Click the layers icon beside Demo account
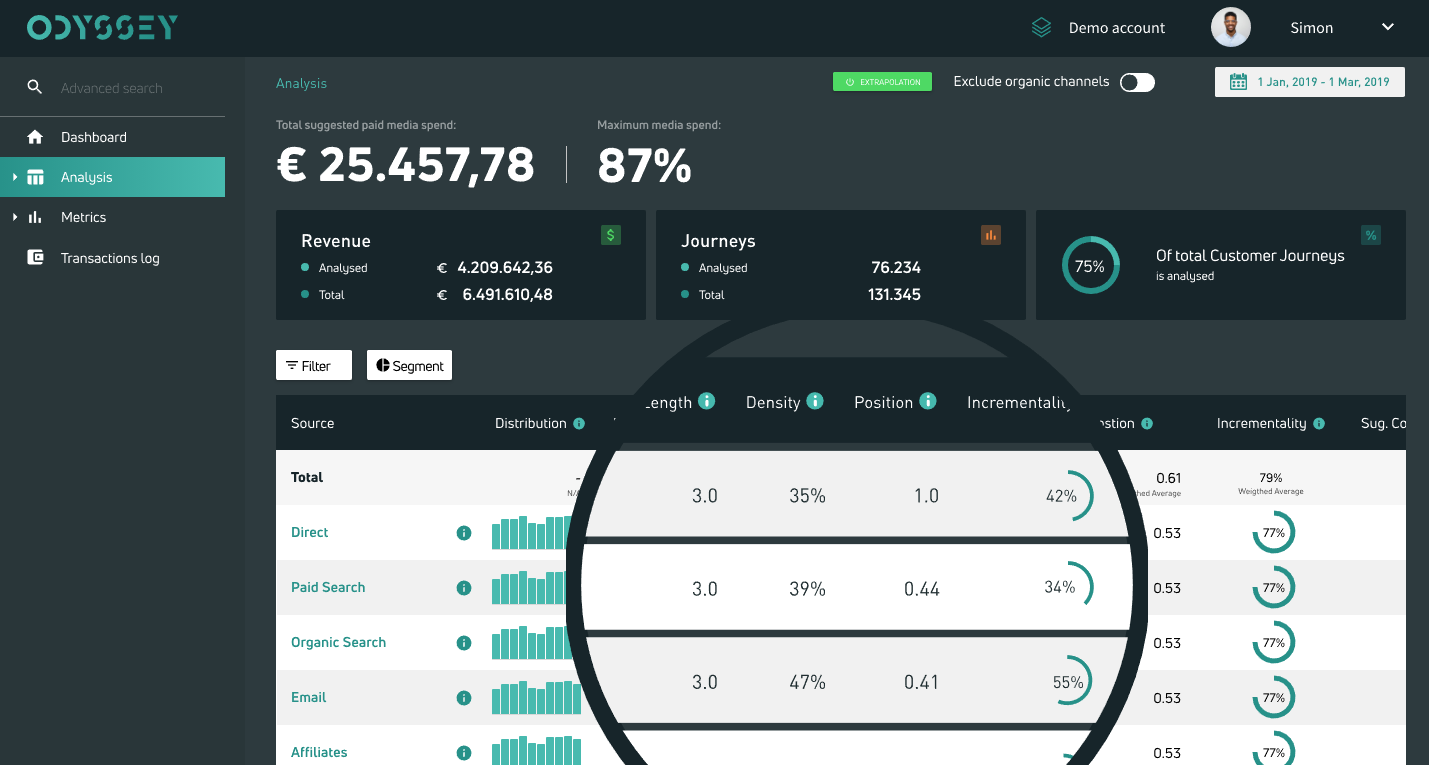This screenshot has height=765, width=1429. (1042, 27)
